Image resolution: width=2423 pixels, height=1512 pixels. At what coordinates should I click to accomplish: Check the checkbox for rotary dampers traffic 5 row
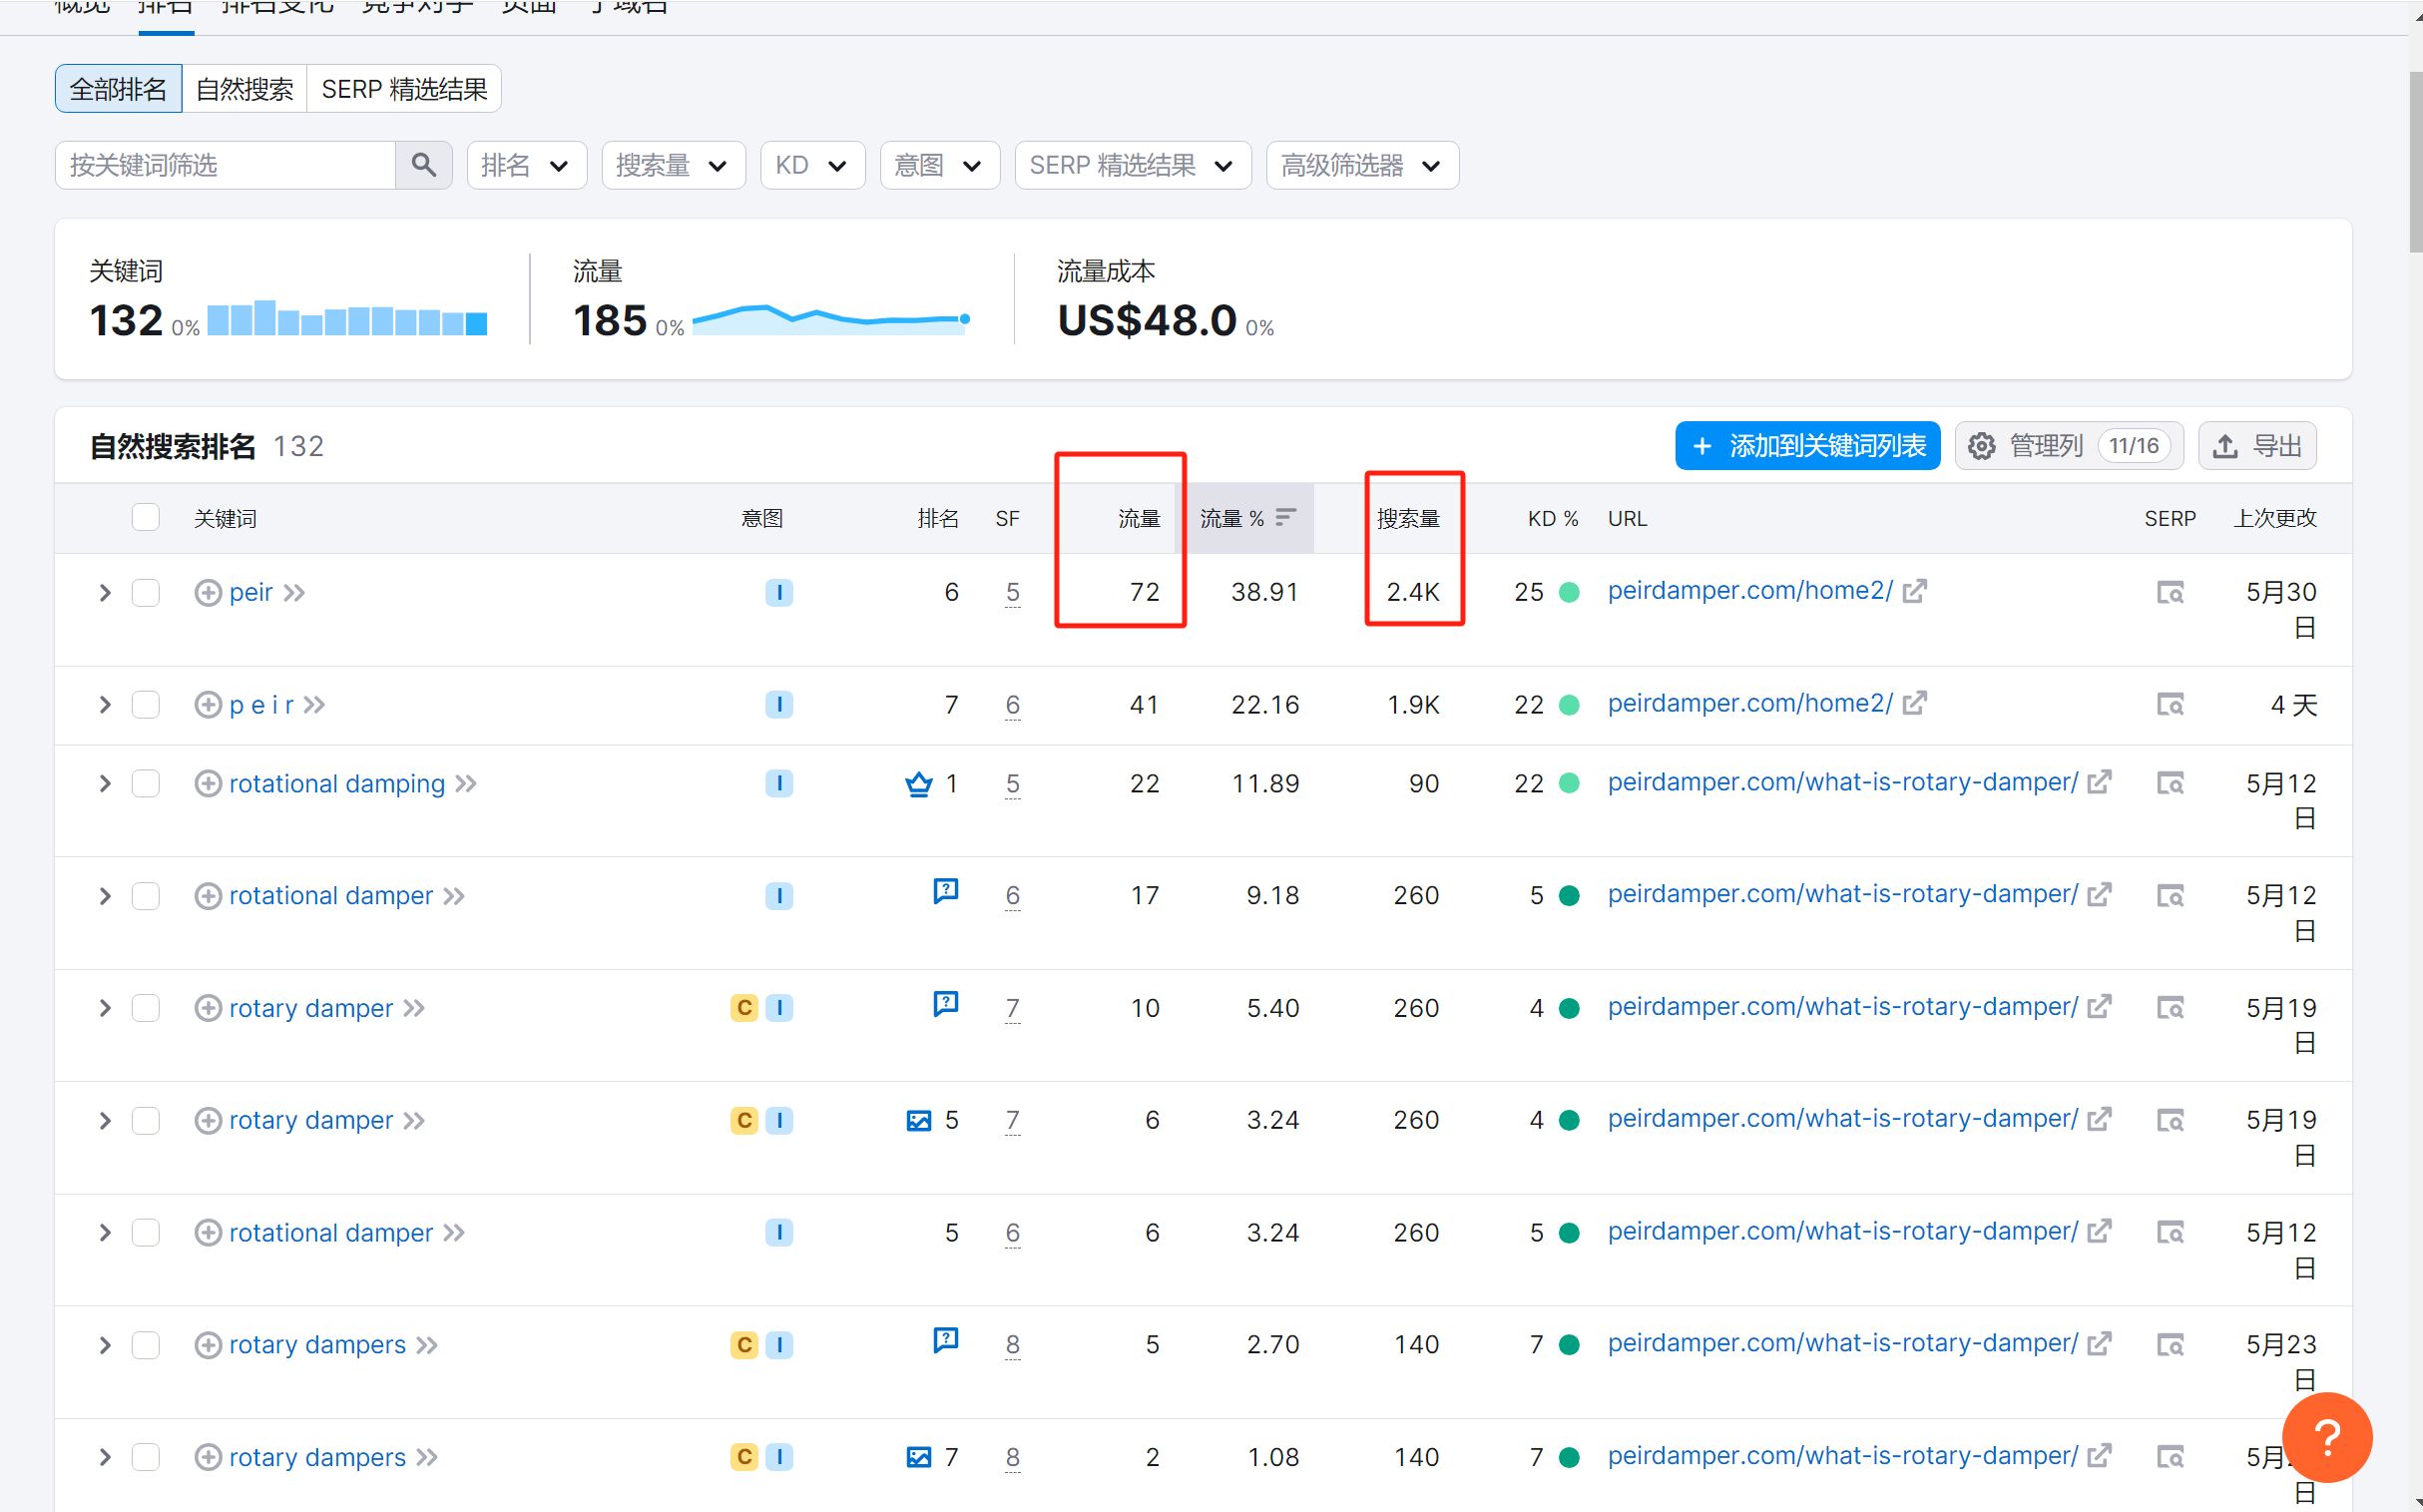pos(146,1345)
